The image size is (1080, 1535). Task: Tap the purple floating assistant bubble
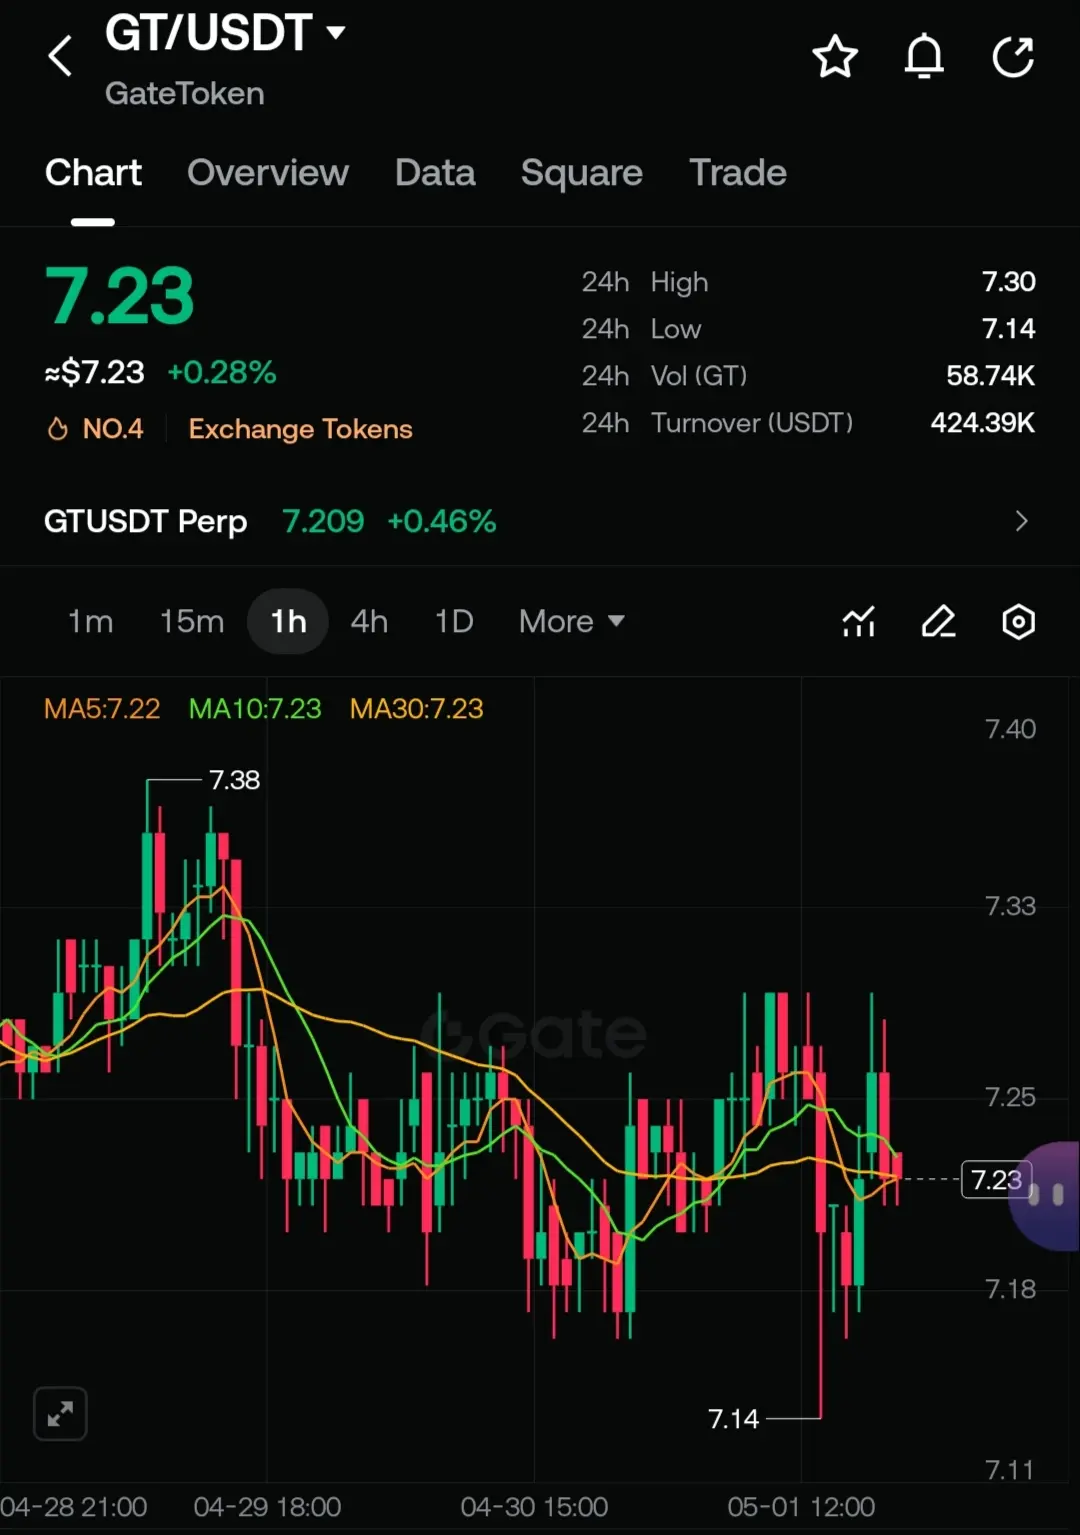pos(1045,1195)
